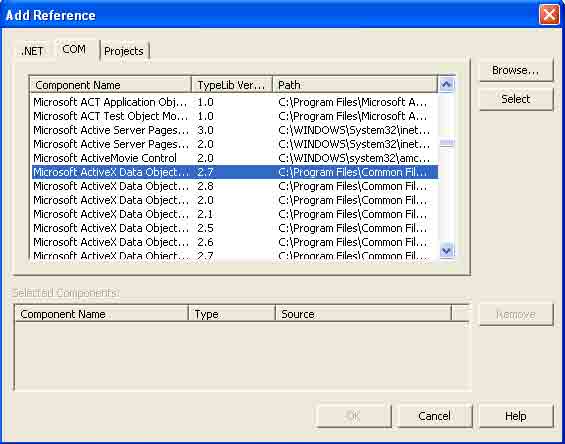This screenshot has height=444, width=565.
Task: Click the 2.8 TypeLib version cell
Action: point(205,186)
